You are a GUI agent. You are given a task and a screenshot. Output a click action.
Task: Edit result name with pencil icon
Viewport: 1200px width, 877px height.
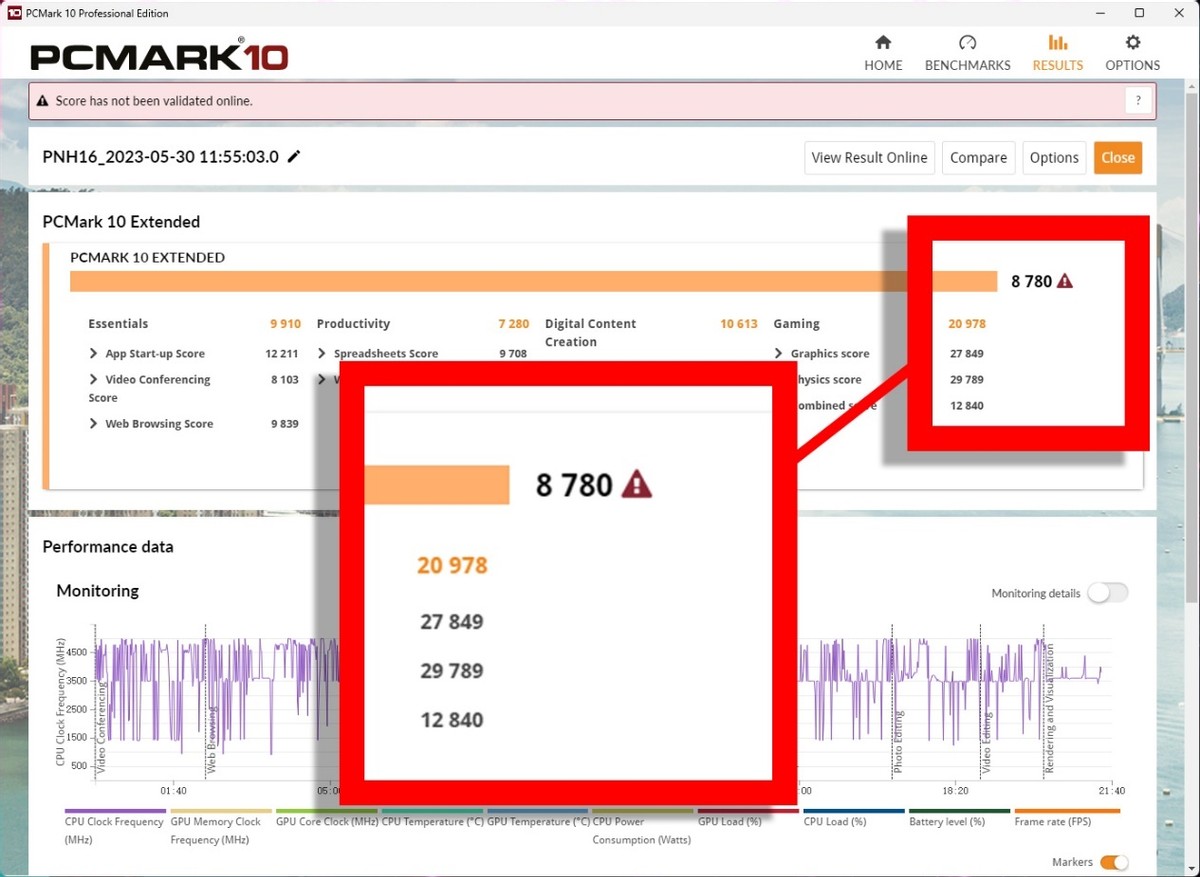(293, 157)
